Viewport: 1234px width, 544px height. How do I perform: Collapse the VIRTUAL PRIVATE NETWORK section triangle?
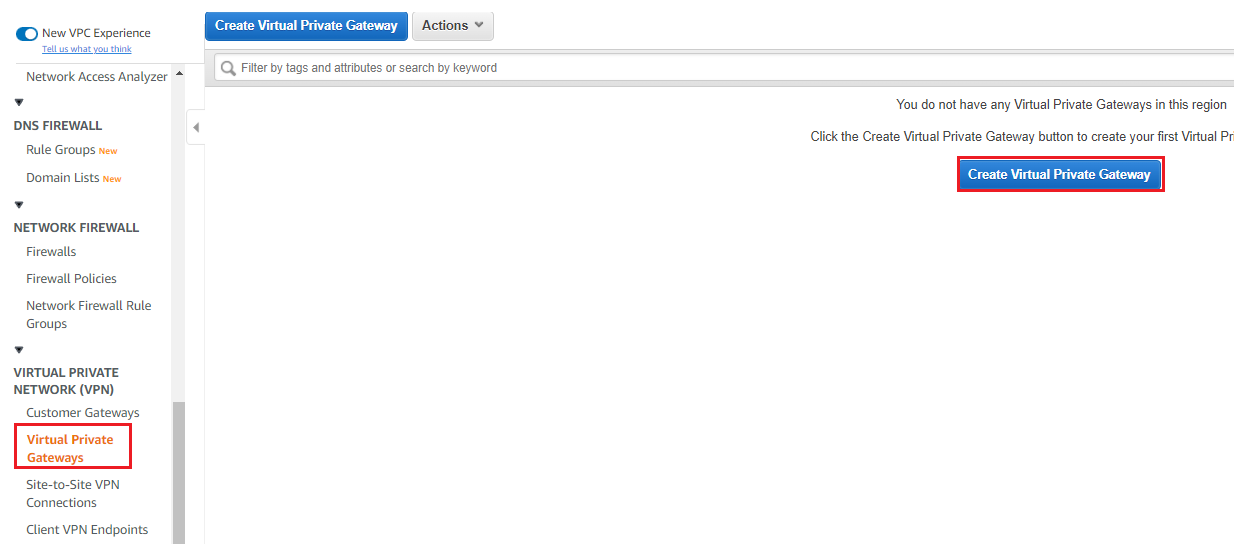click(x=19, y=350)
